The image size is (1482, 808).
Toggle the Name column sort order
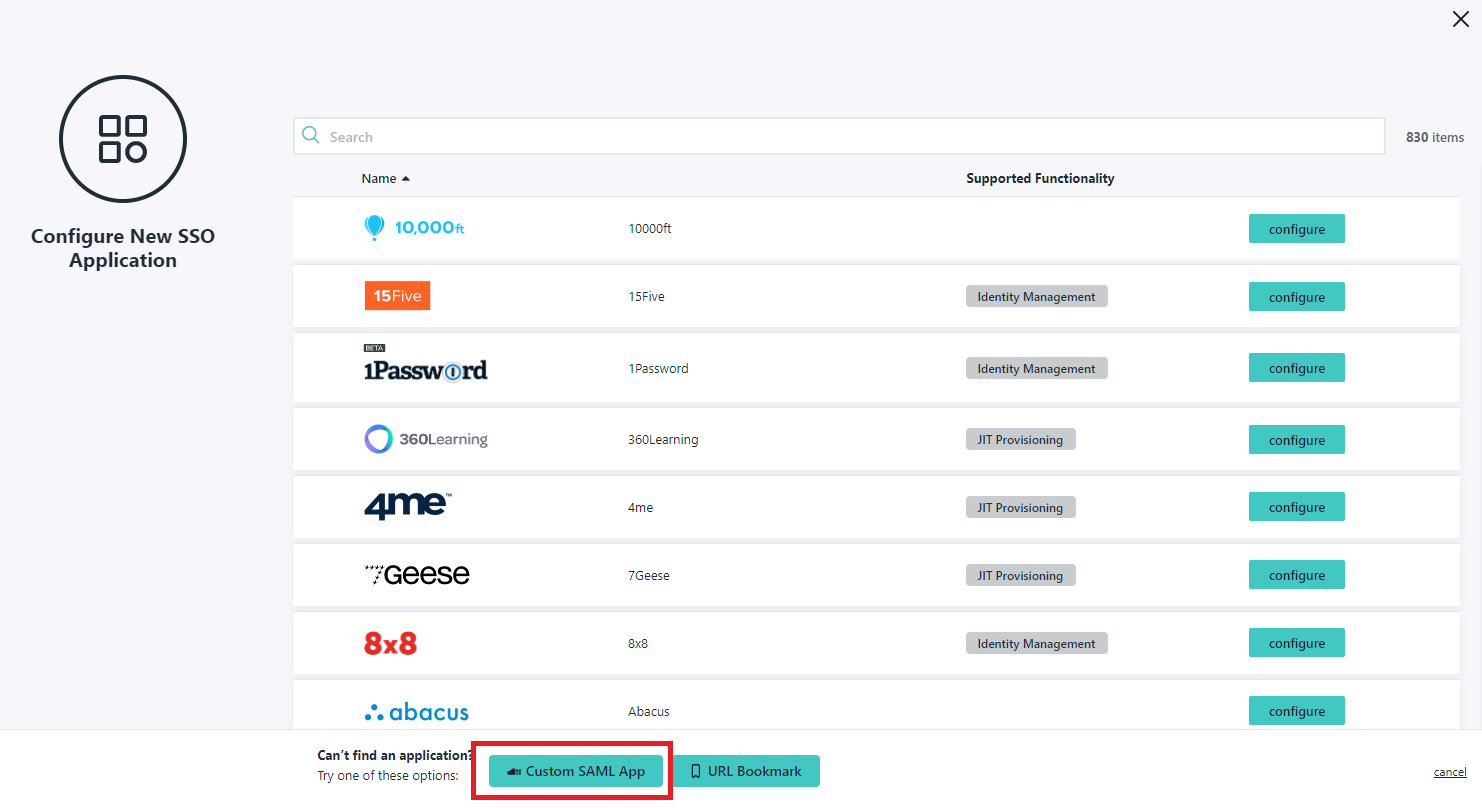coord(386,178)
